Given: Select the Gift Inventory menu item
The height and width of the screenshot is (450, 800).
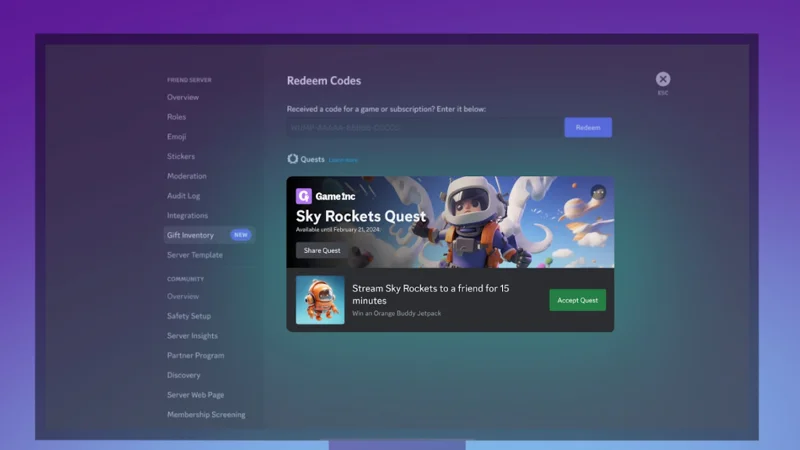Looking at the screenshot, I should coord(209,235).
